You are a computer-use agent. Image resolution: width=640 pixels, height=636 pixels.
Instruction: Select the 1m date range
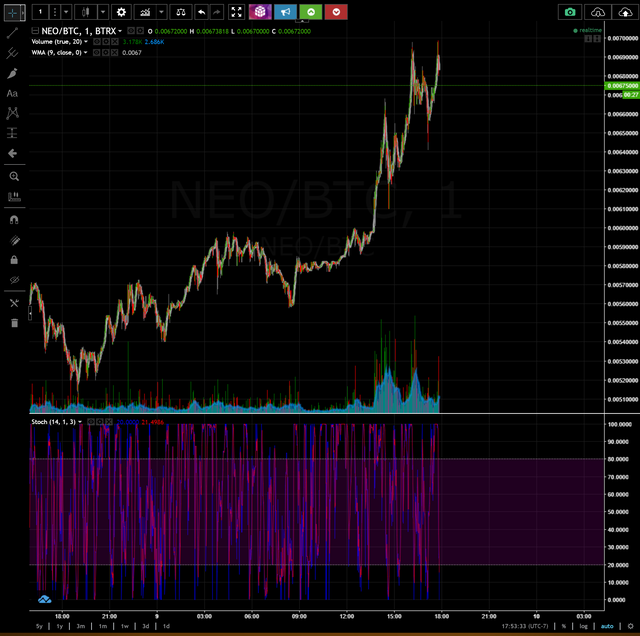coord(103,626)
